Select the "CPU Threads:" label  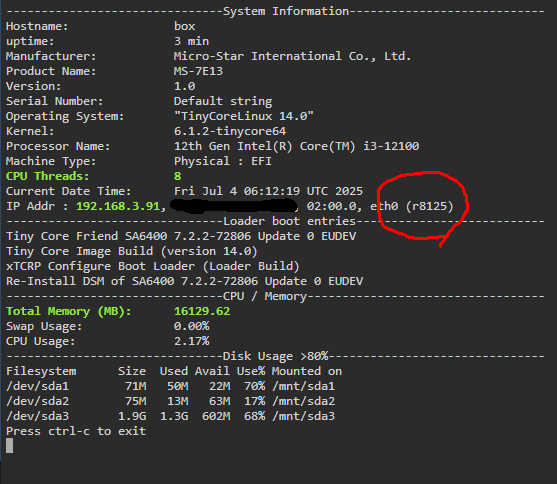[x=48, y=176]
